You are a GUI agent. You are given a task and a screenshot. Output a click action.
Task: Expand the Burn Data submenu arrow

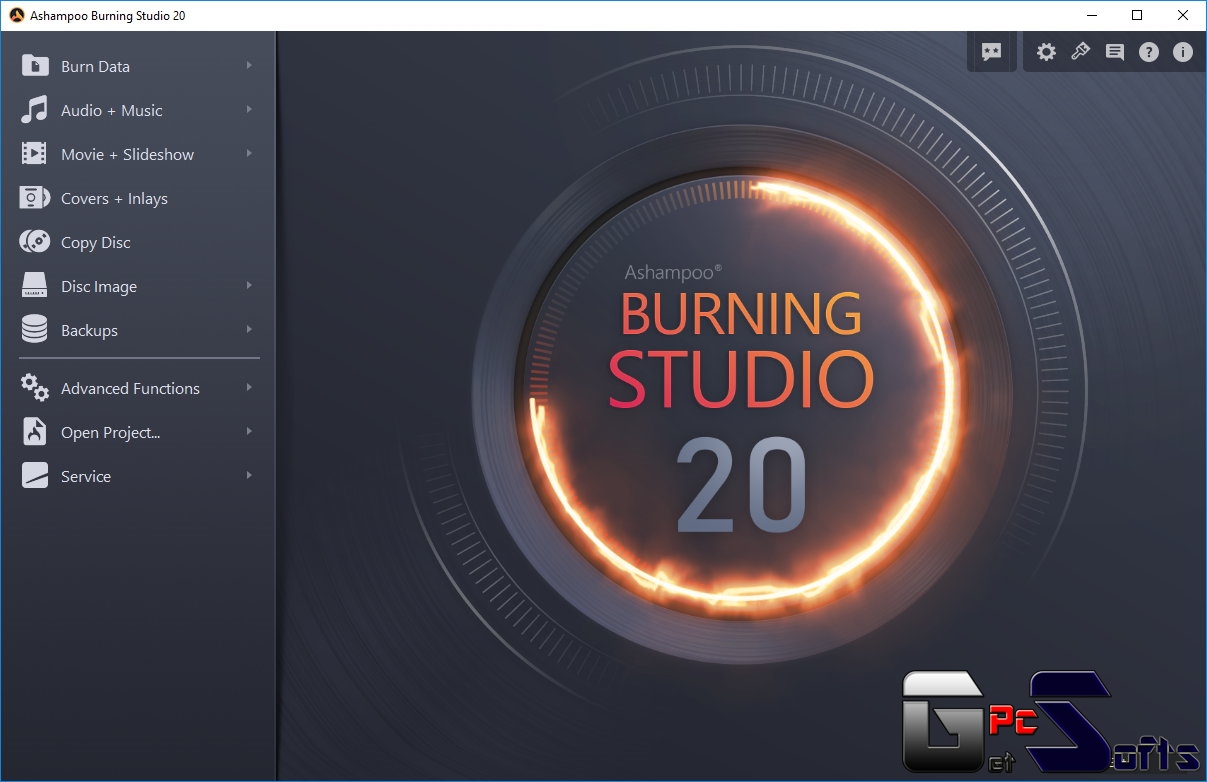[x=249, y=66]
